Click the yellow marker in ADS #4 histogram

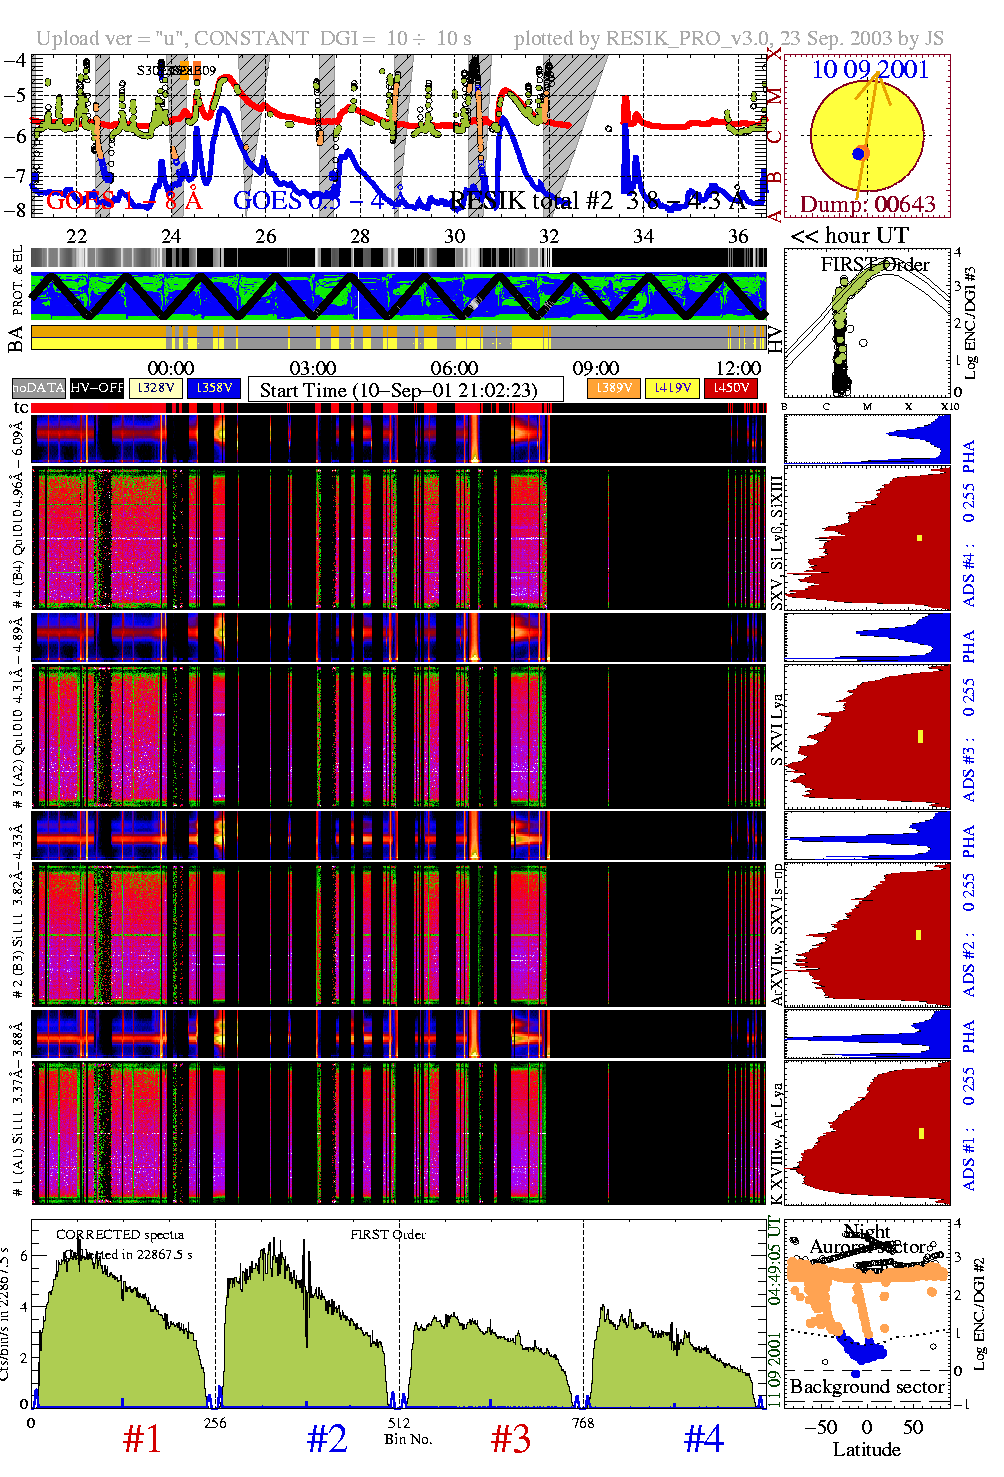tap(919, 538)
